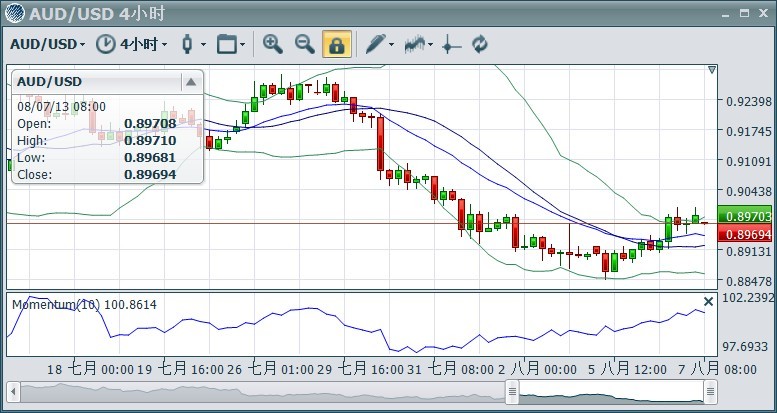
Task: Click the time axis label 5 八月 12:00
Action: (x=627, y=369)
